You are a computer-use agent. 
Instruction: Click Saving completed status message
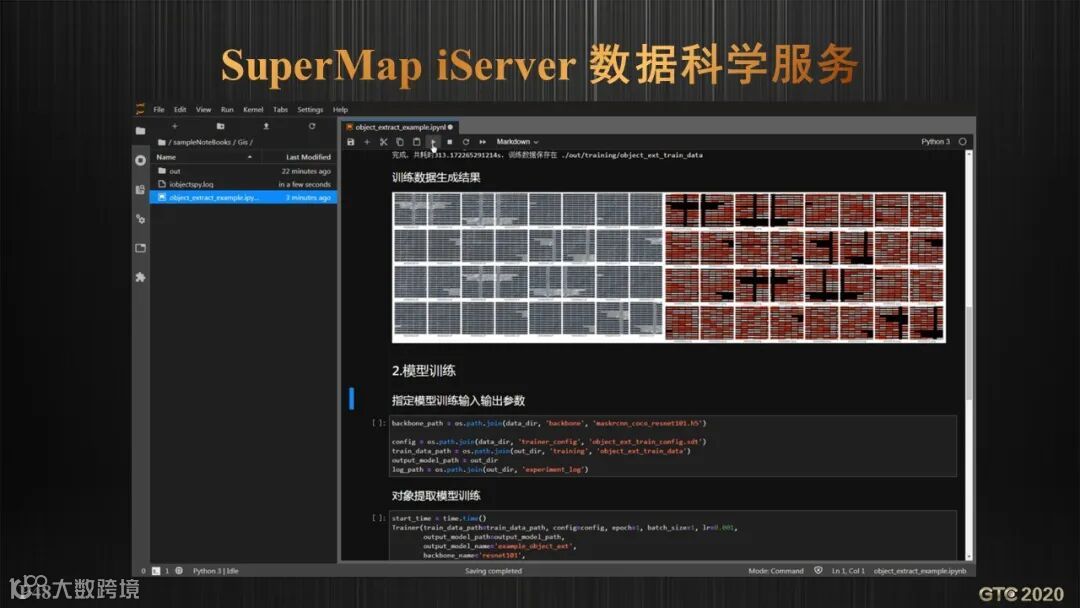click(493, 571)
